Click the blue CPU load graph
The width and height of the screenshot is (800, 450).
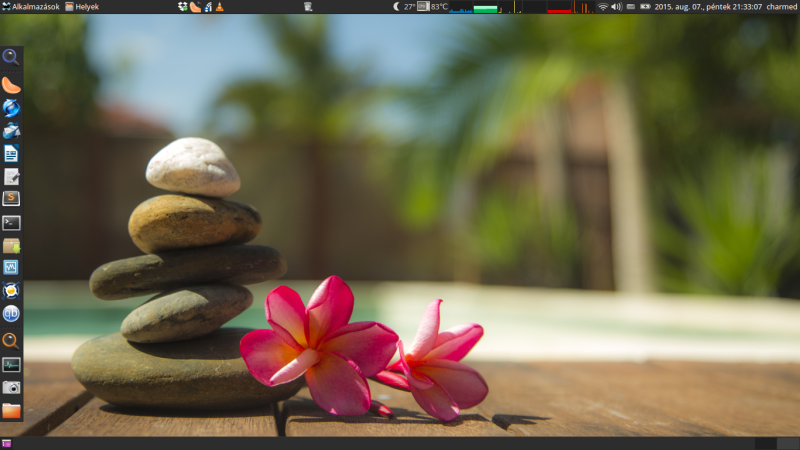(x=461, y=7)
